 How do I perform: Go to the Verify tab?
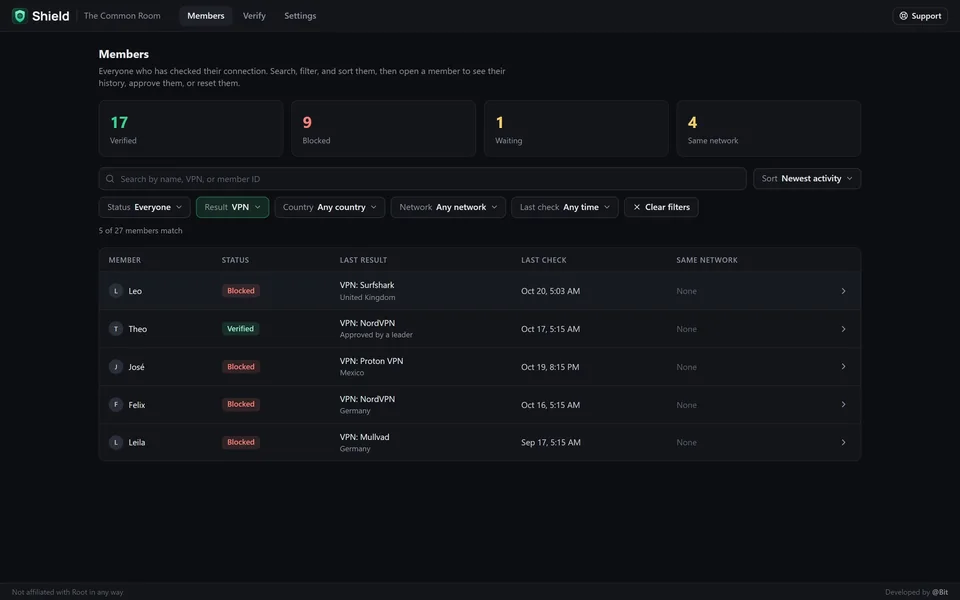[x=254, y=16]
